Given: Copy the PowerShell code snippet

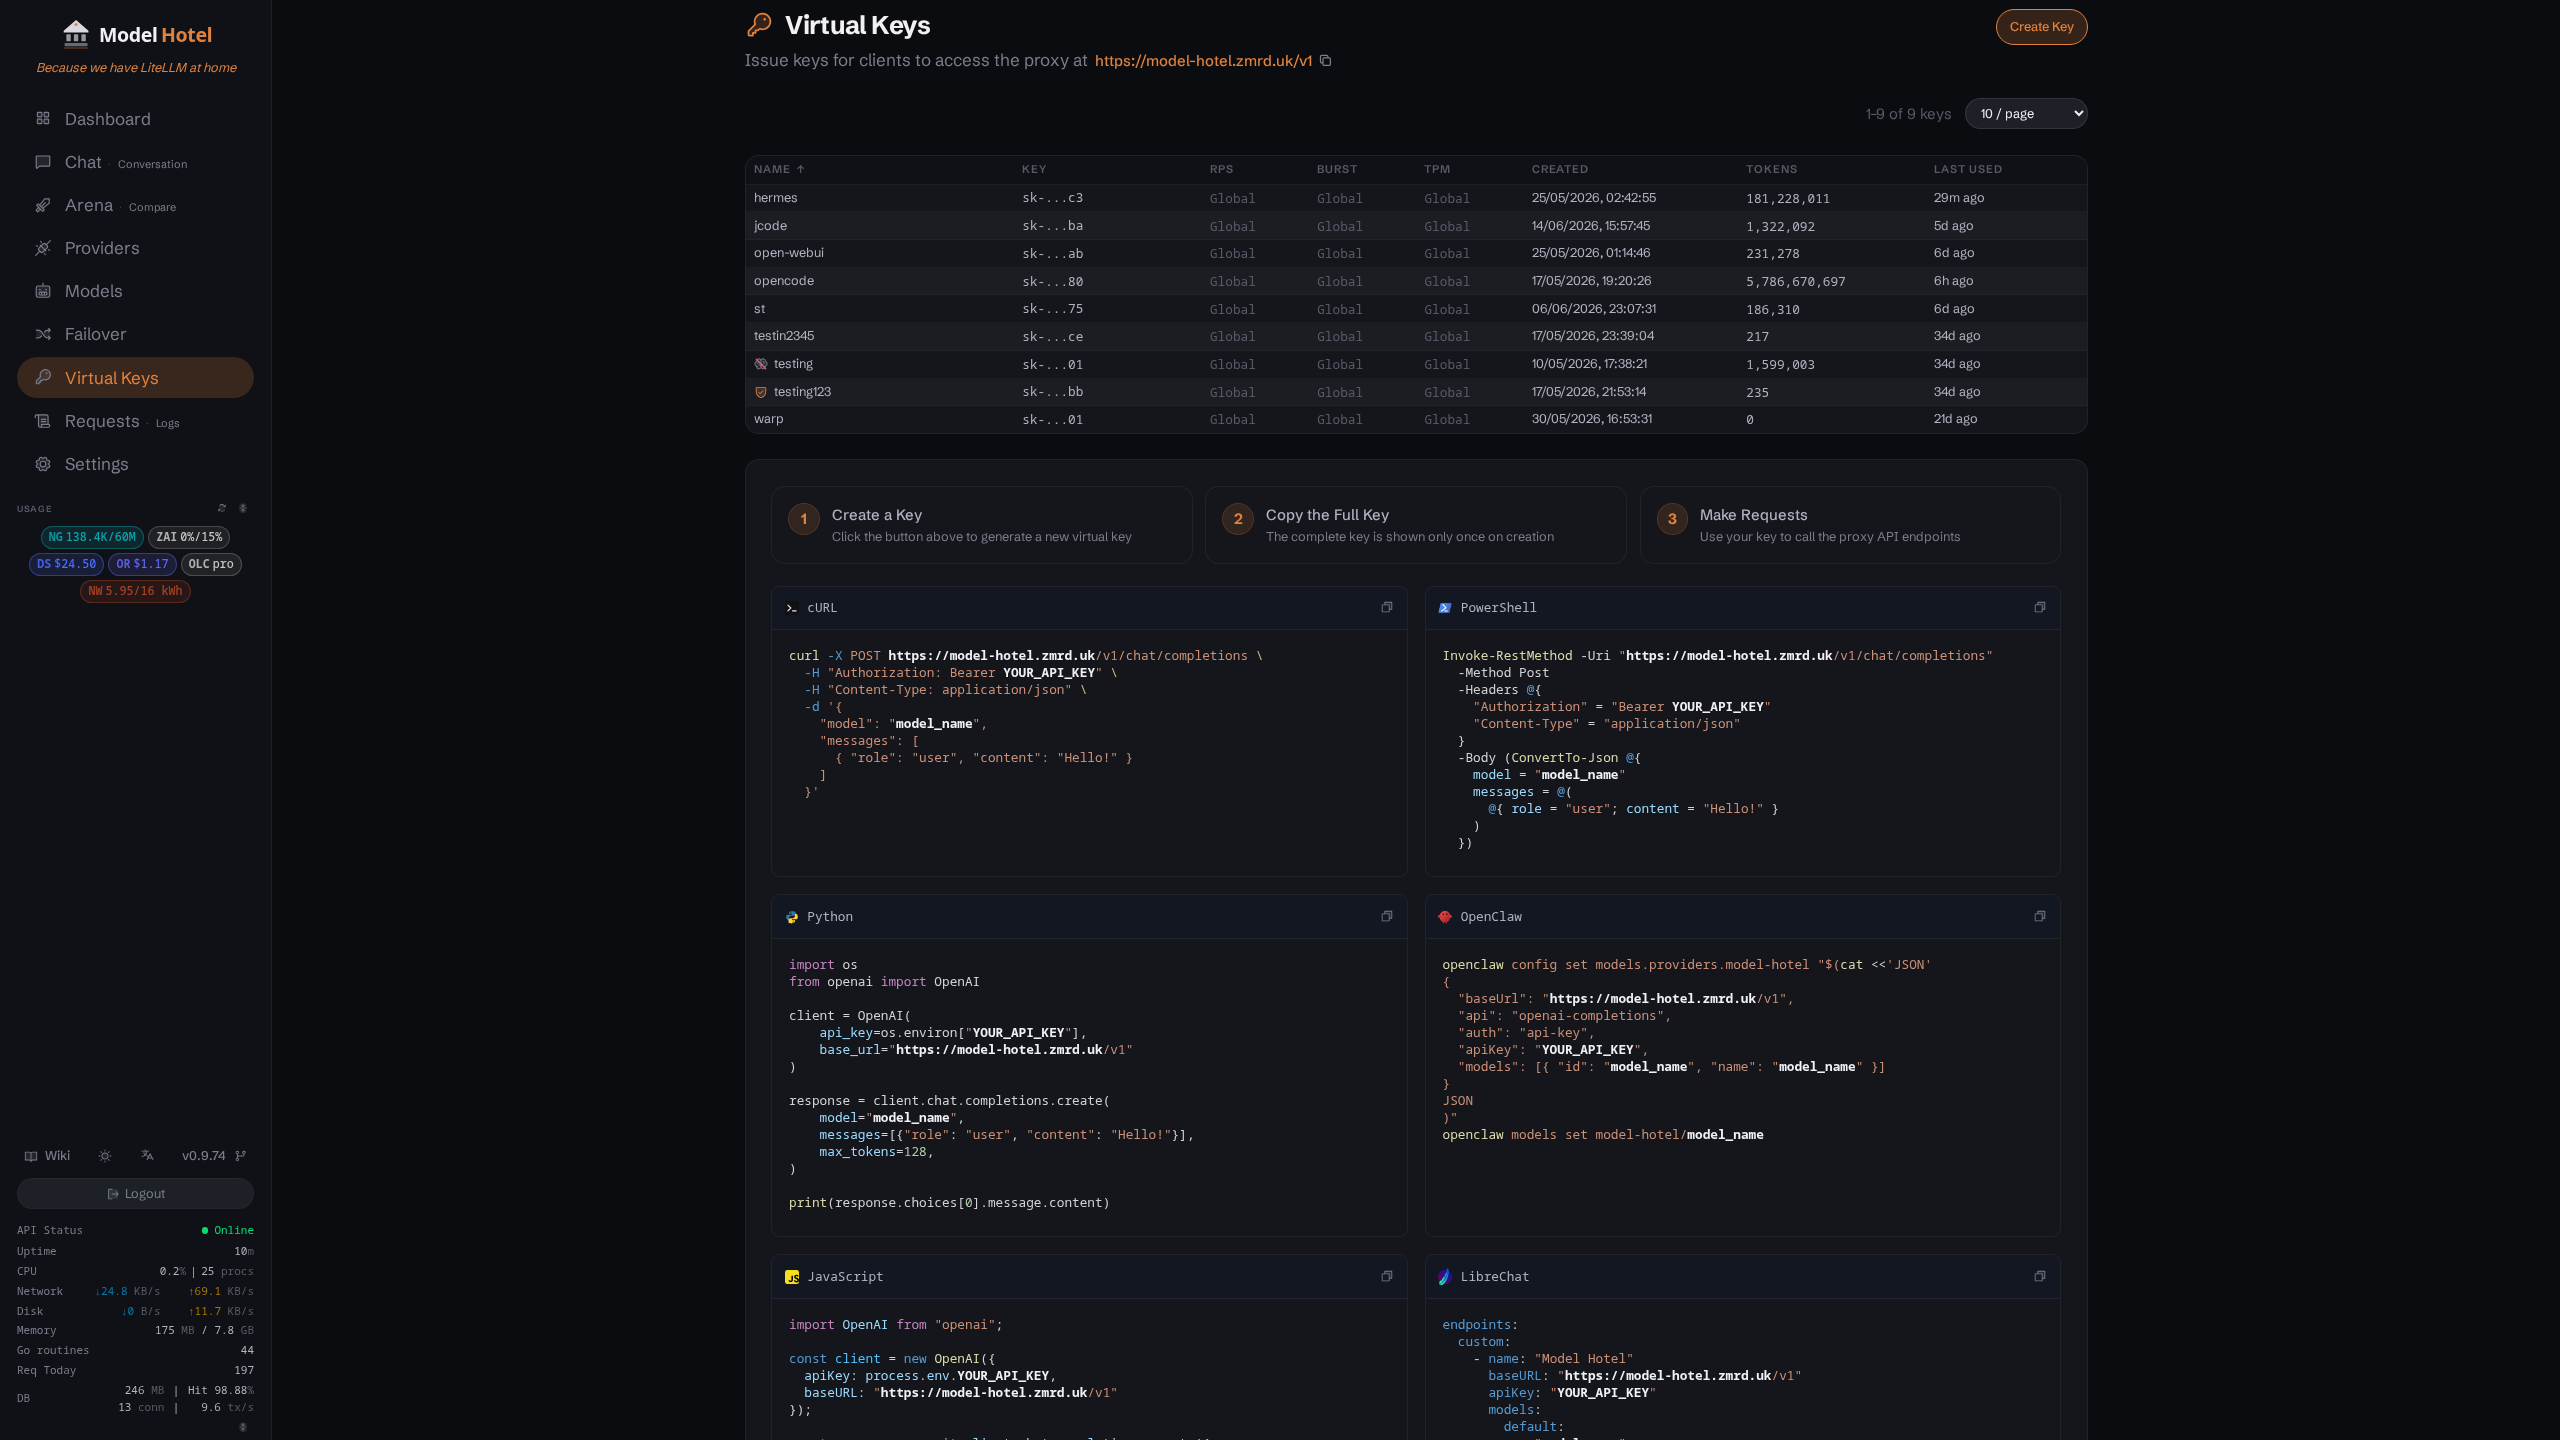Looking at the screenshot, I should point(2039,608).
